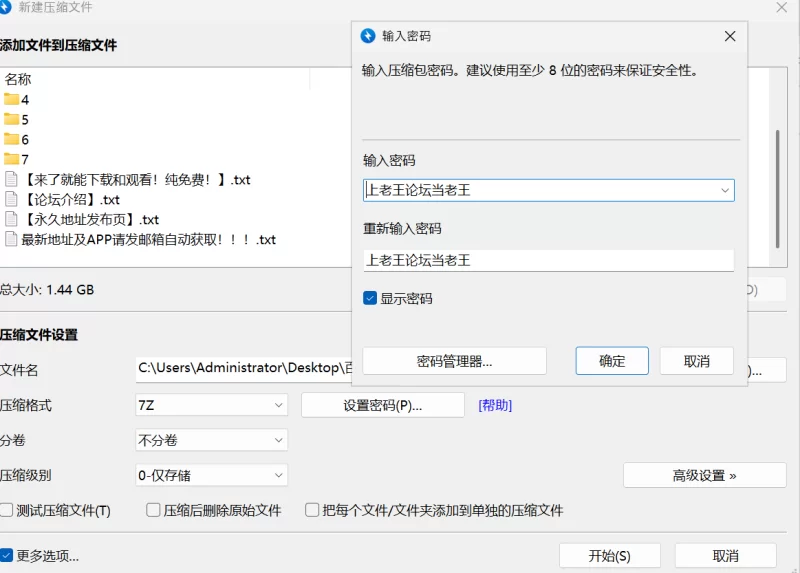
Task: Click the 确定 button
Action: (612, 361)
